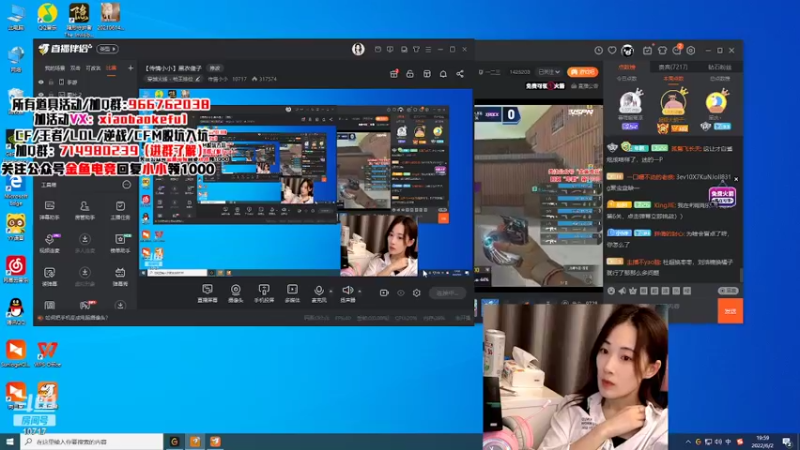
Task: Open stream settings gear in 直播伴侣
Action: point(417,293)
